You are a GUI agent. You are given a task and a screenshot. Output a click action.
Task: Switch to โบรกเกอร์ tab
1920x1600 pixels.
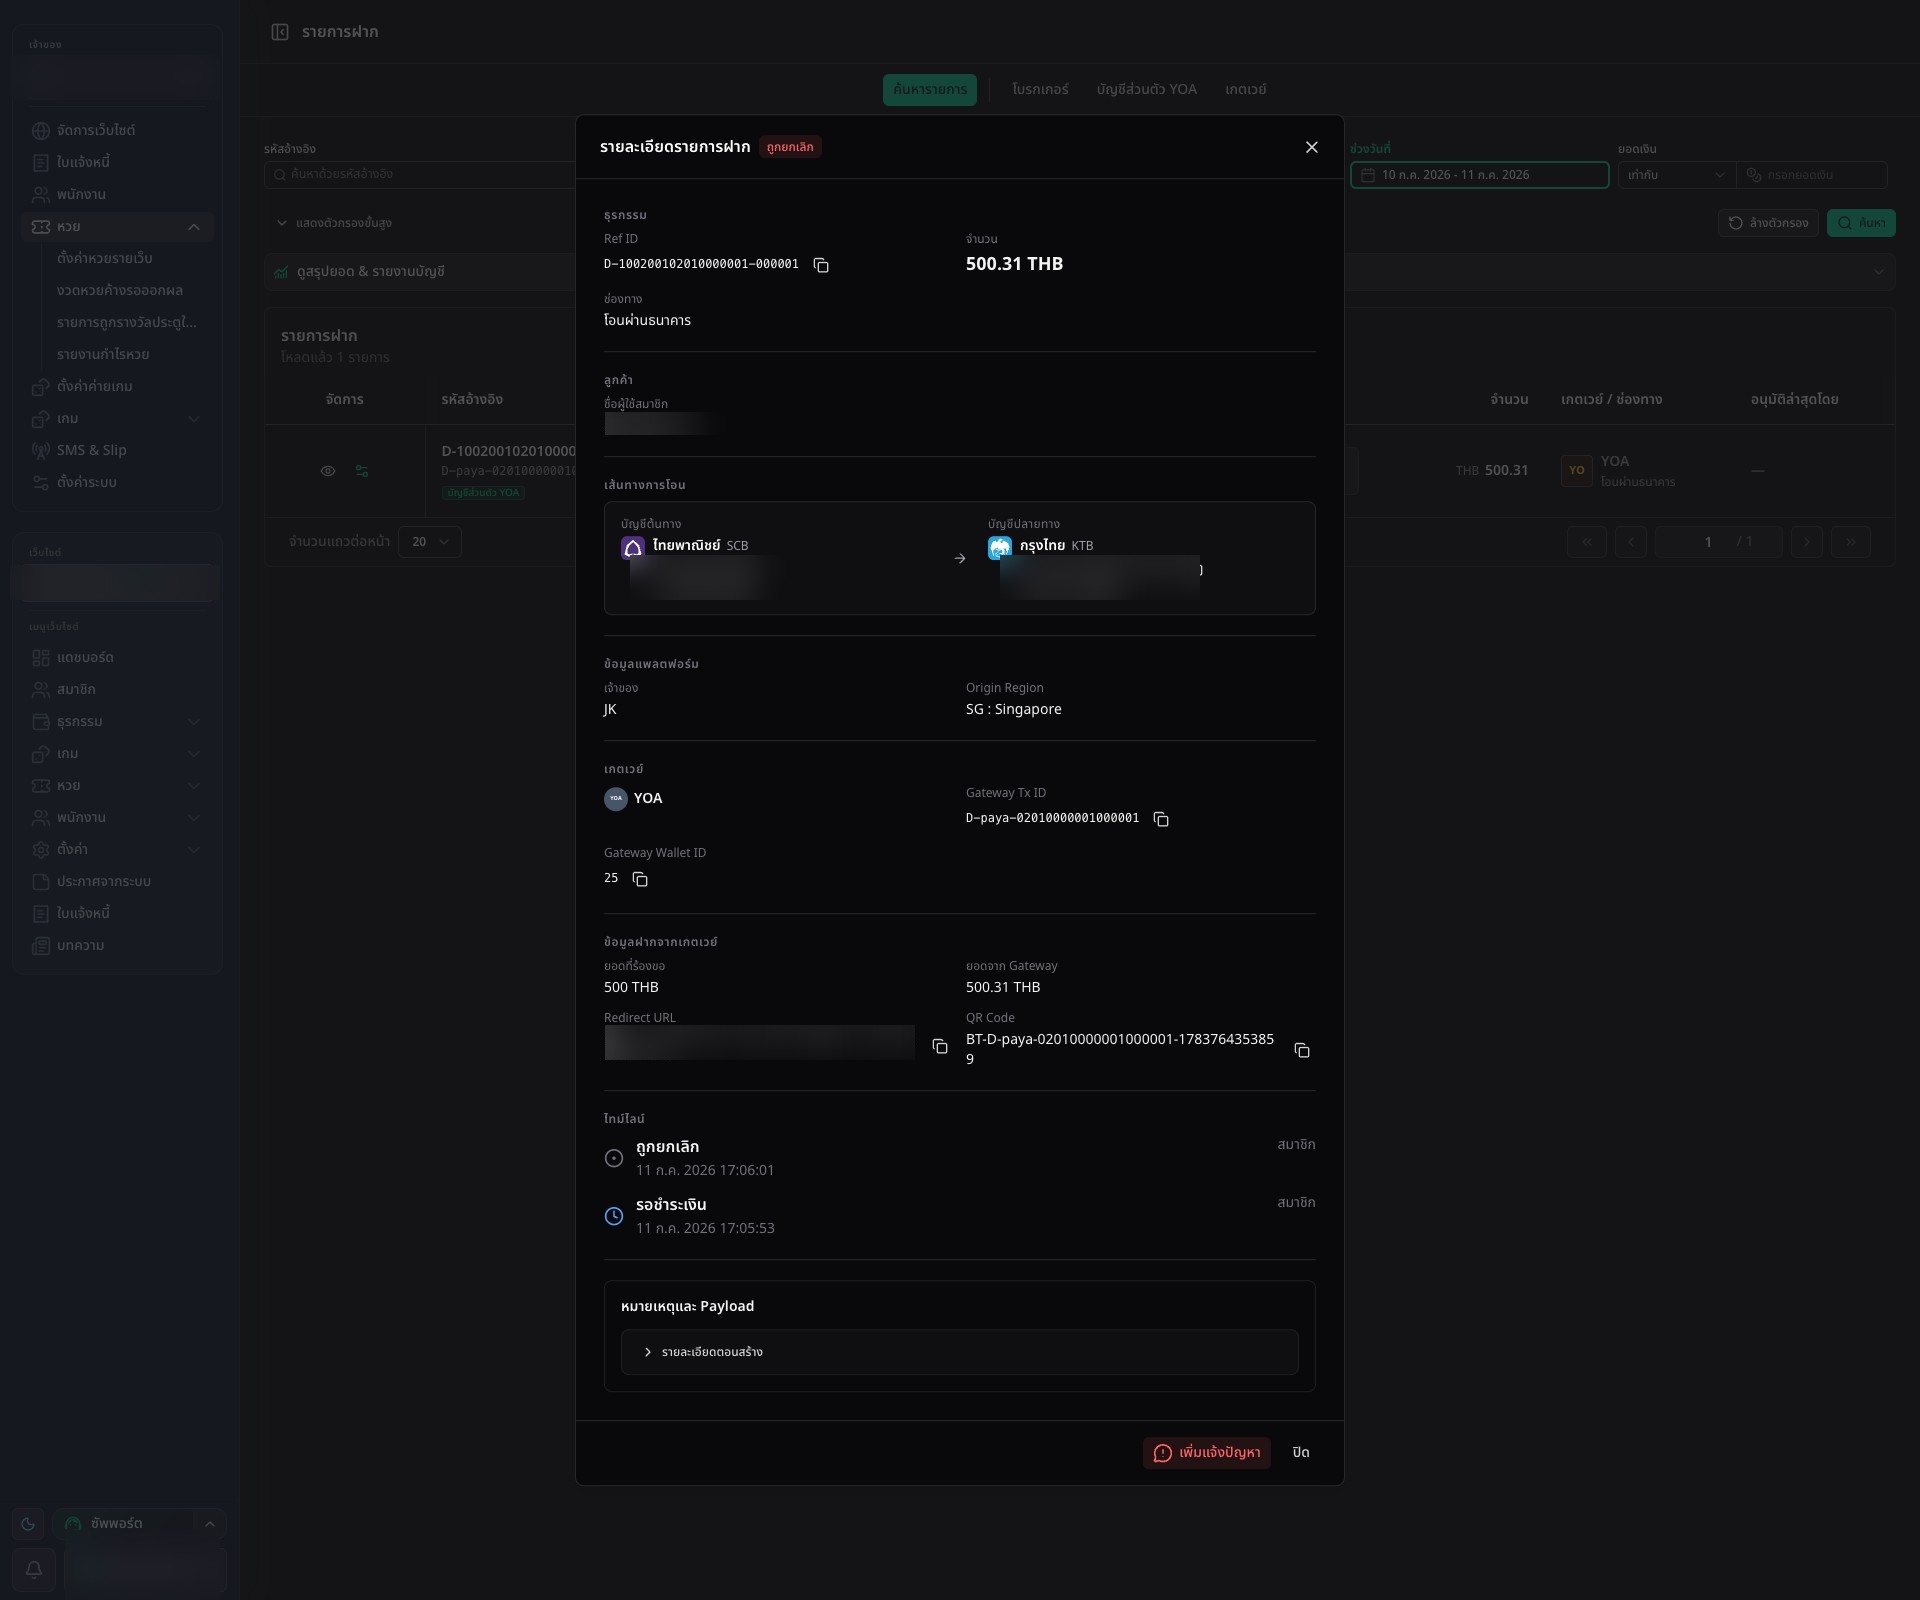coord(1040,89)
